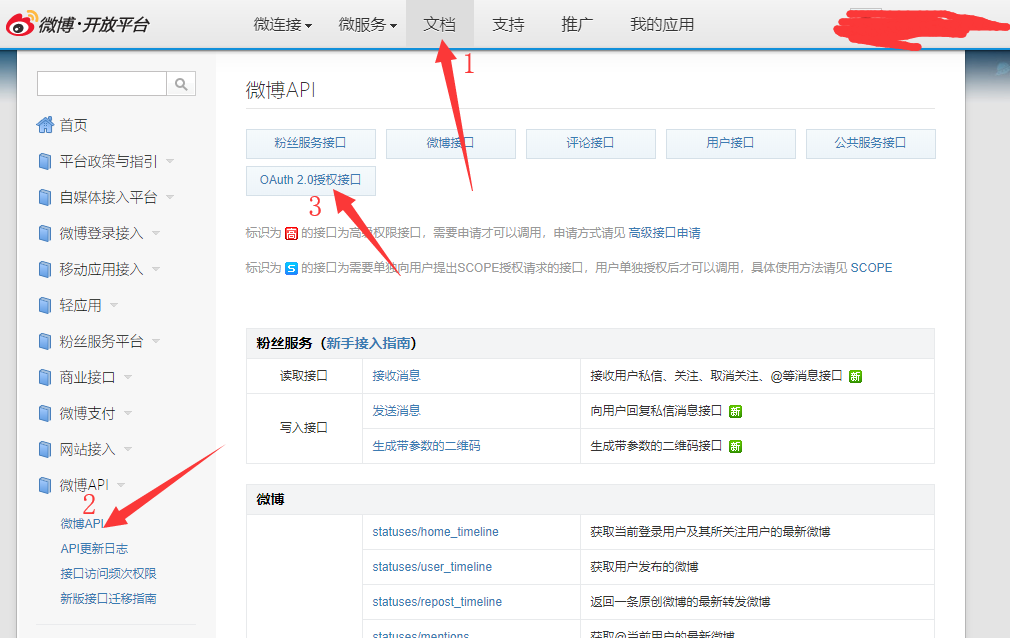The image size is (1010, 638).
Task: Click the 公共服务接口 button
Action: [870, 144]
